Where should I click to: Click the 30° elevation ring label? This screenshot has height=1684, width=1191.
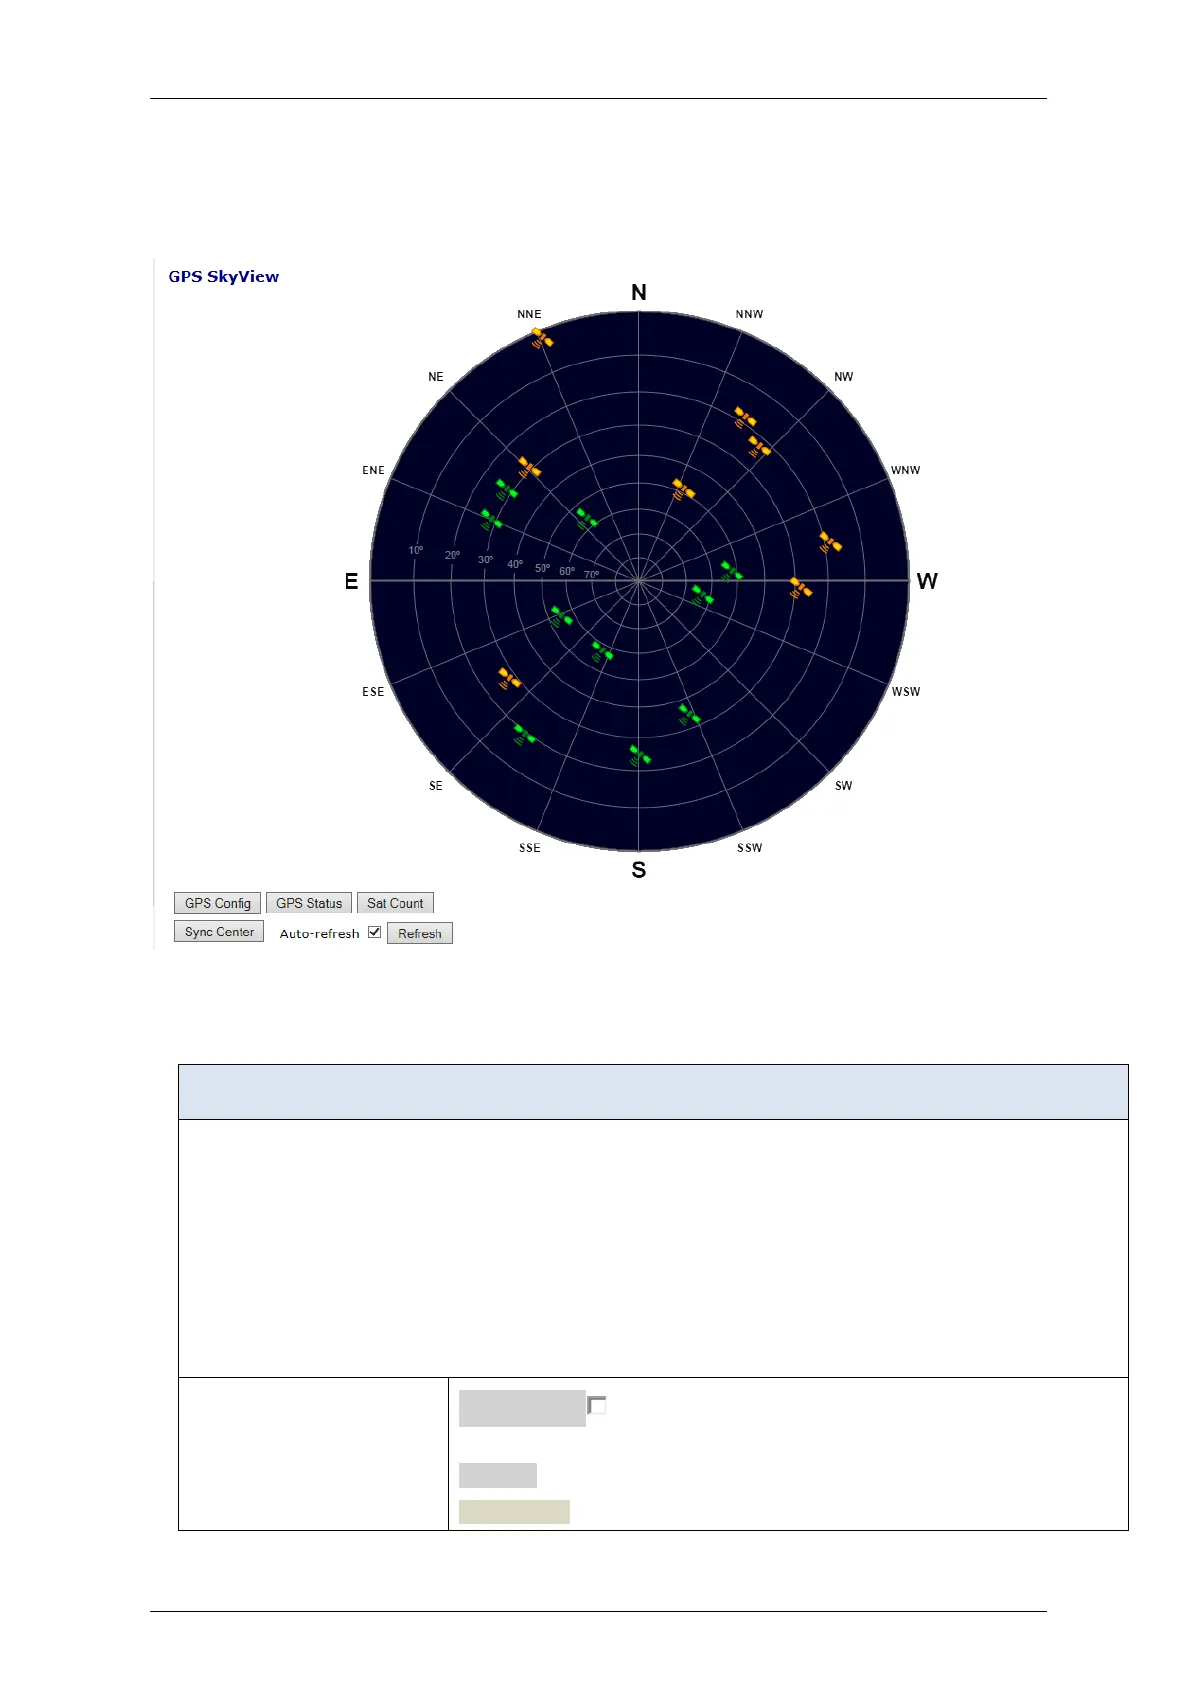click(x=486, y=560)
